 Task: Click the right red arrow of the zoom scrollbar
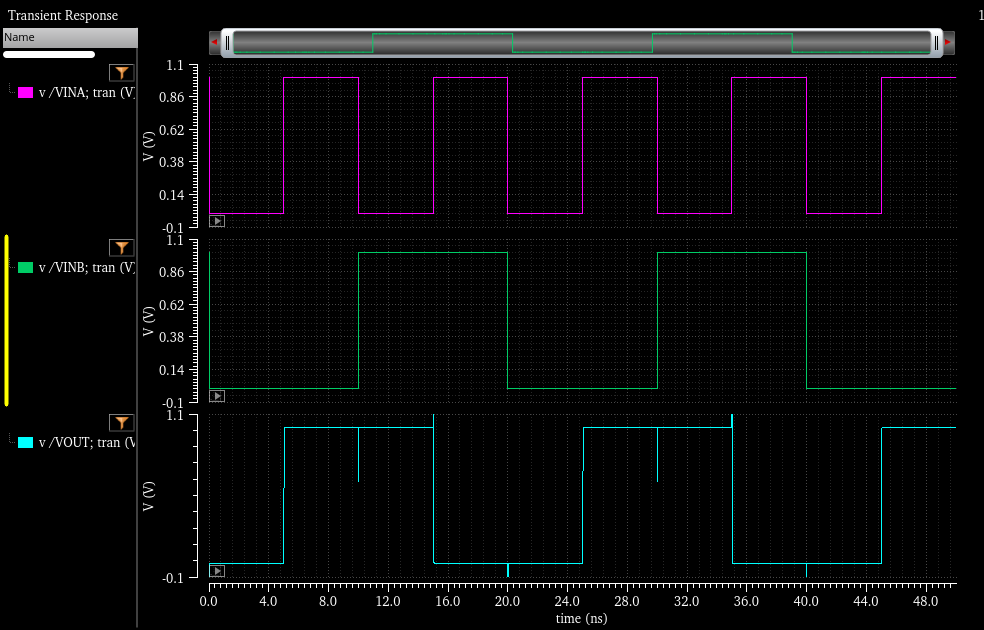(948, 43)
